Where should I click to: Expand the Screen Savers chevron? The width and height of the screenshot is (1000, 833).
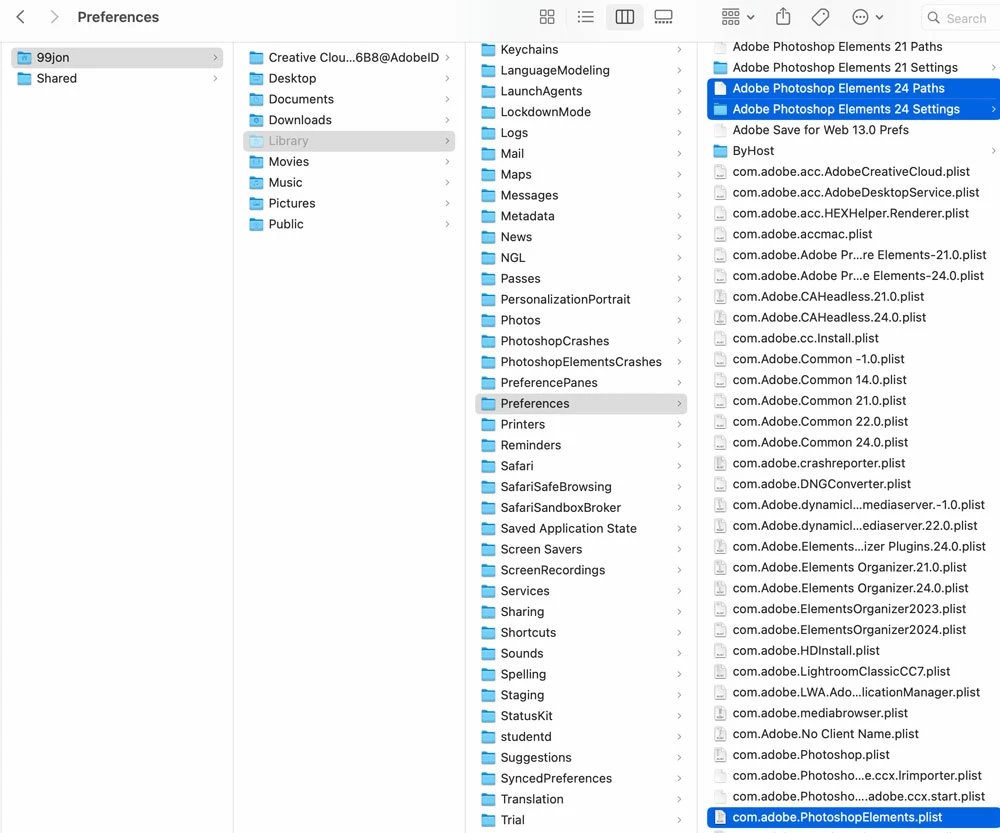tap(679, 549)
